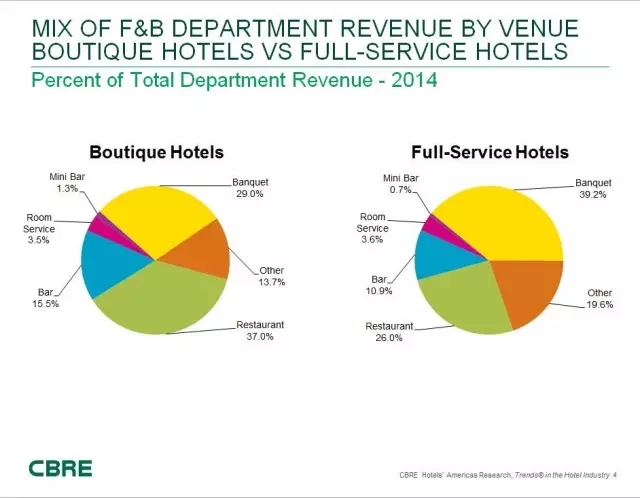Select the Bar 10.9% label

pos(379,285)
